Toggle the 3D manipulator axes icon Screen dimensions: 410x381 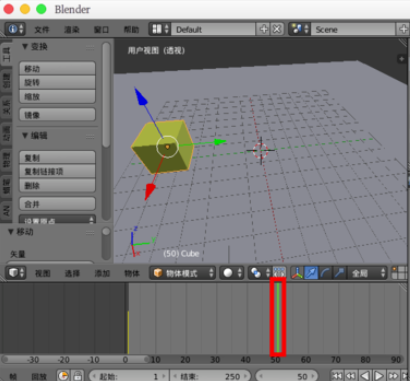(x=297, y=273)
